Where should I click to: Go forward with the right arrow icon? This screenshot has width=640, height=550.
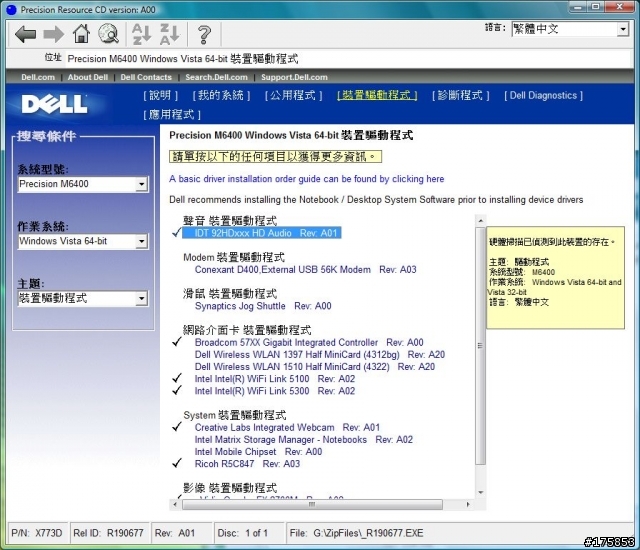coord(53,34)
